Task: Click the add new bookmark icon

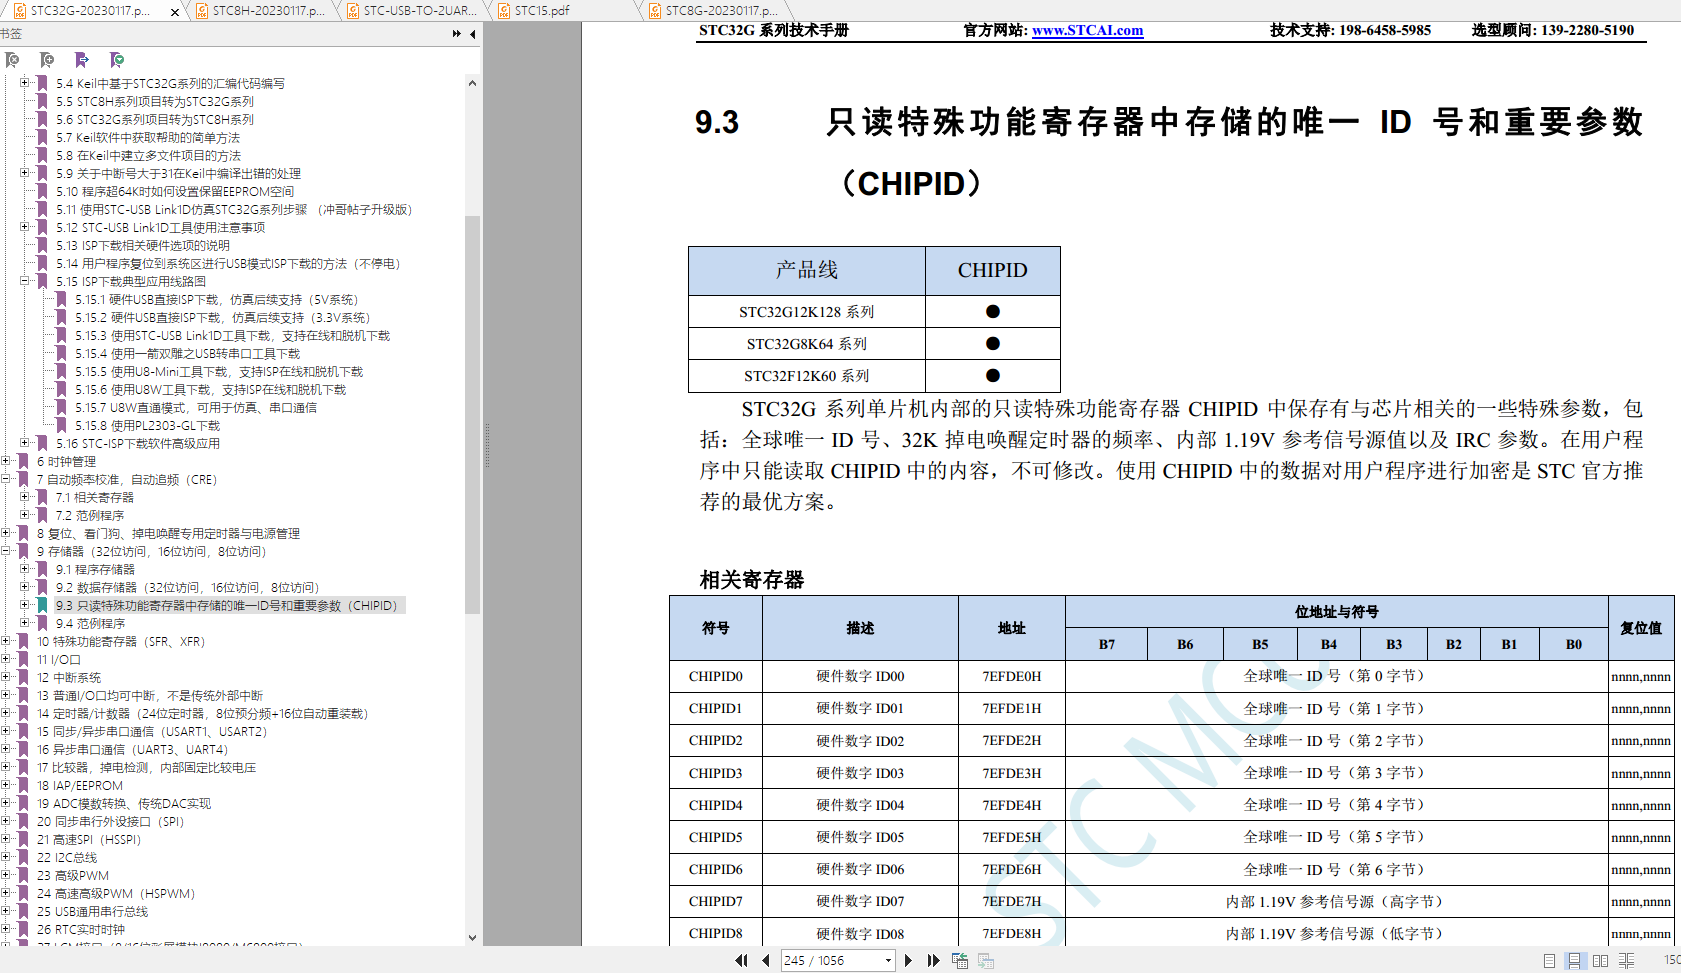Action: pos(47,60)
